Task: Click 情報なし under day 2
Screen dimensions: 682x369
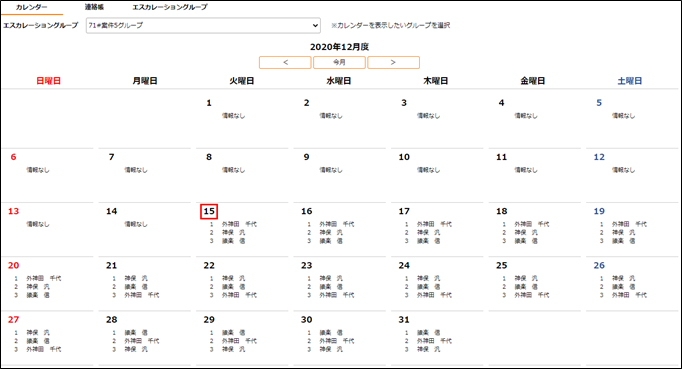Action: (x=331, y=116)
